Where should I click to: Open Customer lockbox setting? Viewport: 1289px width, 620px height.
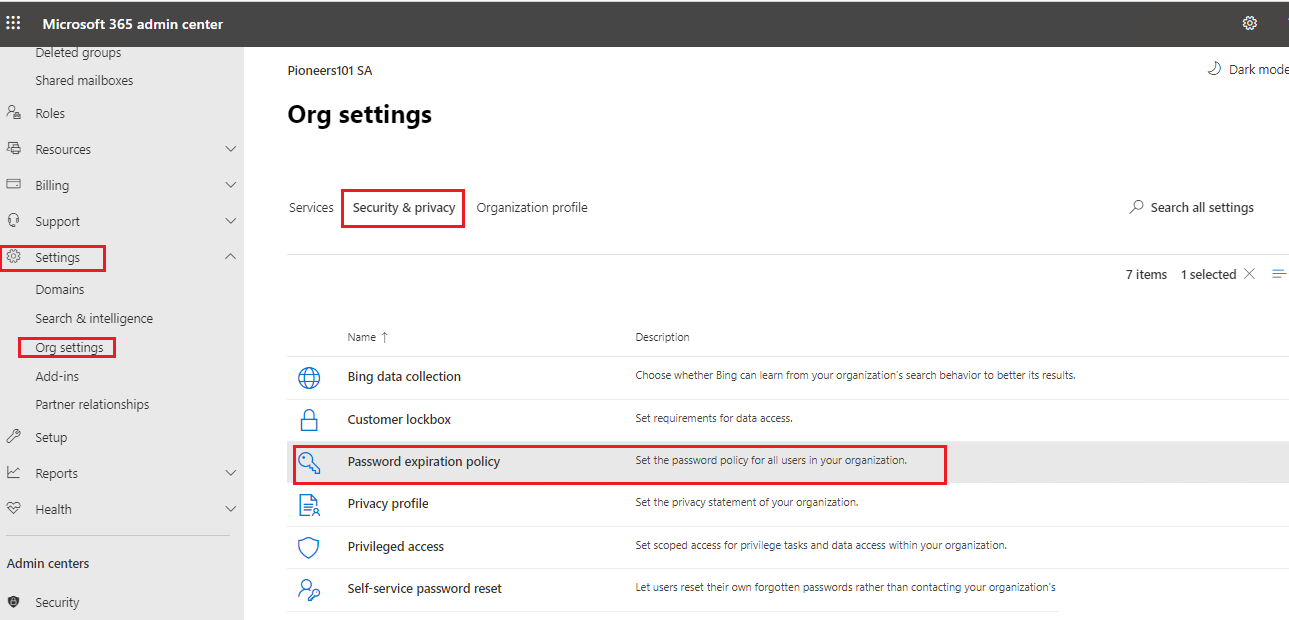[x=399, y=419]
